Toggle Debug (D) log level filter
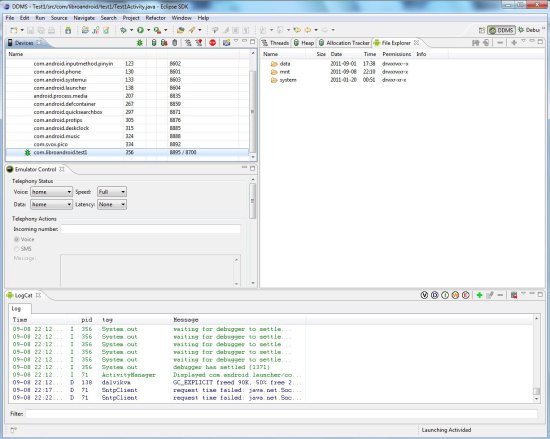 click(435, 295)
